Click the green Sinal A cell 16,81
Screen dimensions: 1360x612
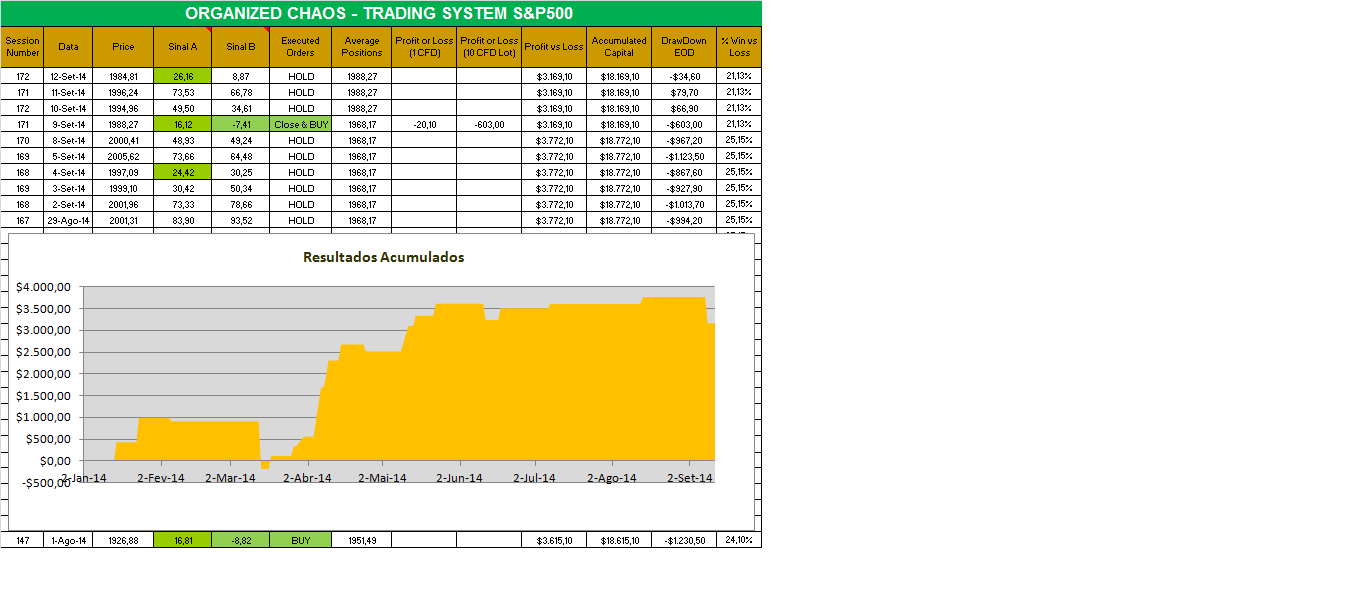coord(183,540)
